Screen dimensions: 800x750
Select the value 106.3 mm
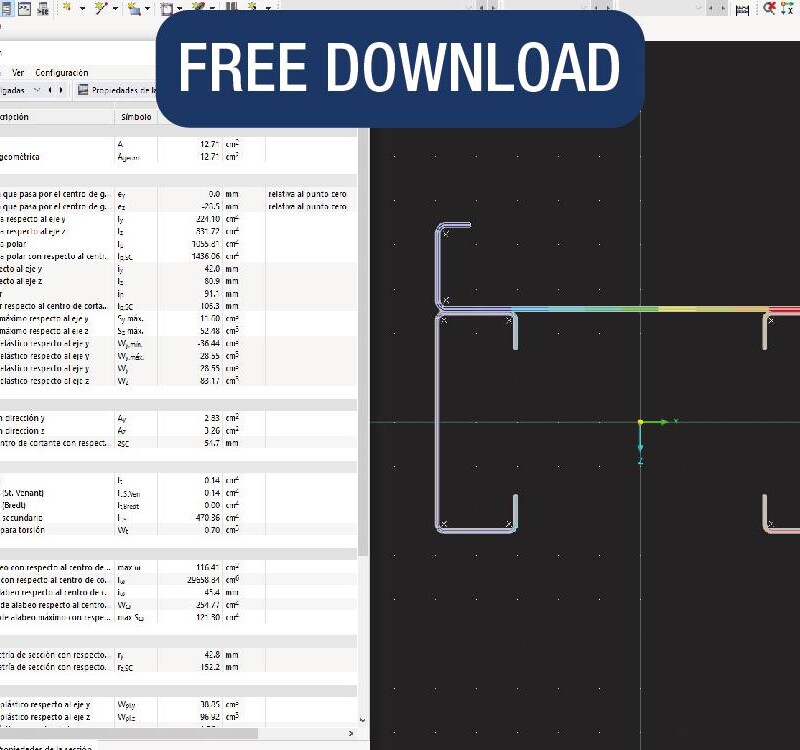[210, 306]
